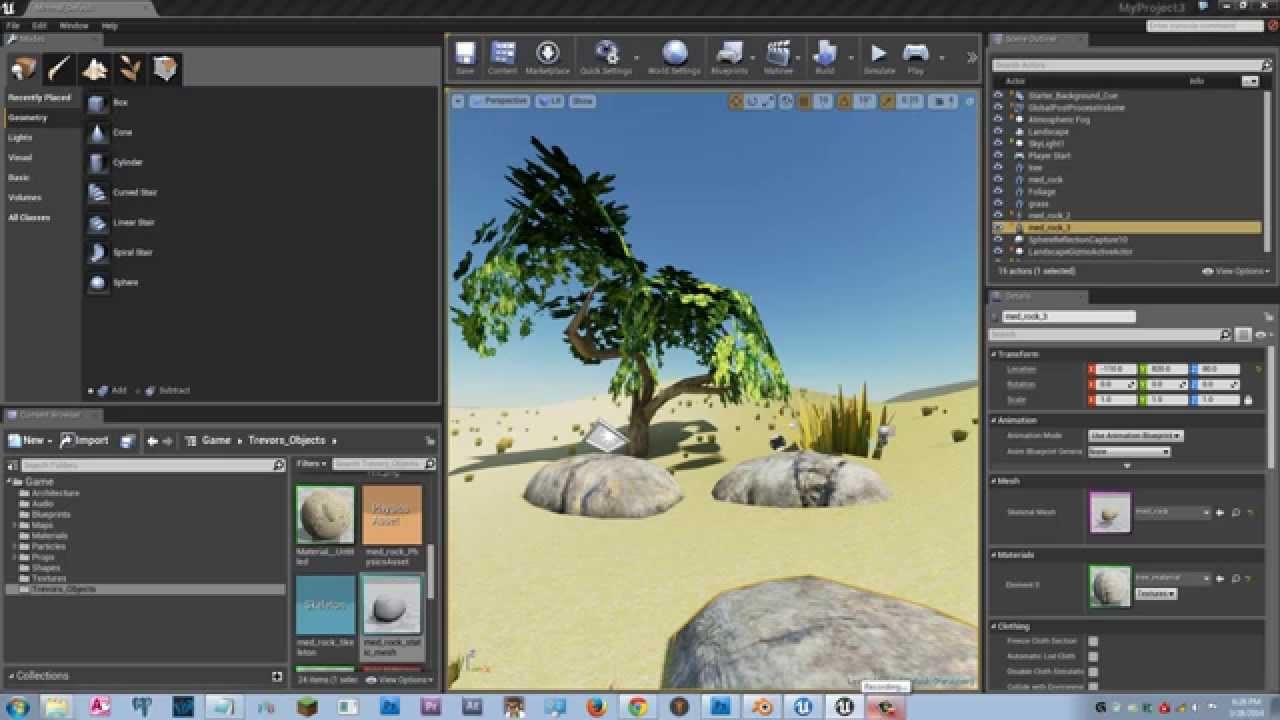The width and height of the screenshot is (1280, 720).
Task: Select the med_rock_3 actor in Scene Outliner
Action: pos(1060,227)
